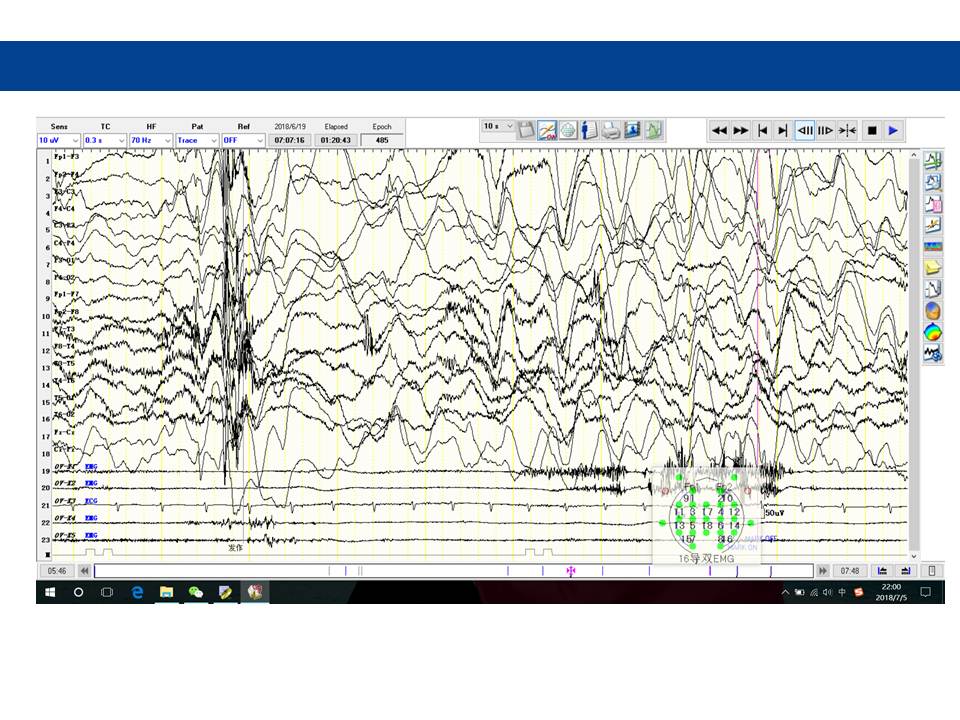Toggle the waveform overlay ON icon
960x720 pixels.
(547, 130)
